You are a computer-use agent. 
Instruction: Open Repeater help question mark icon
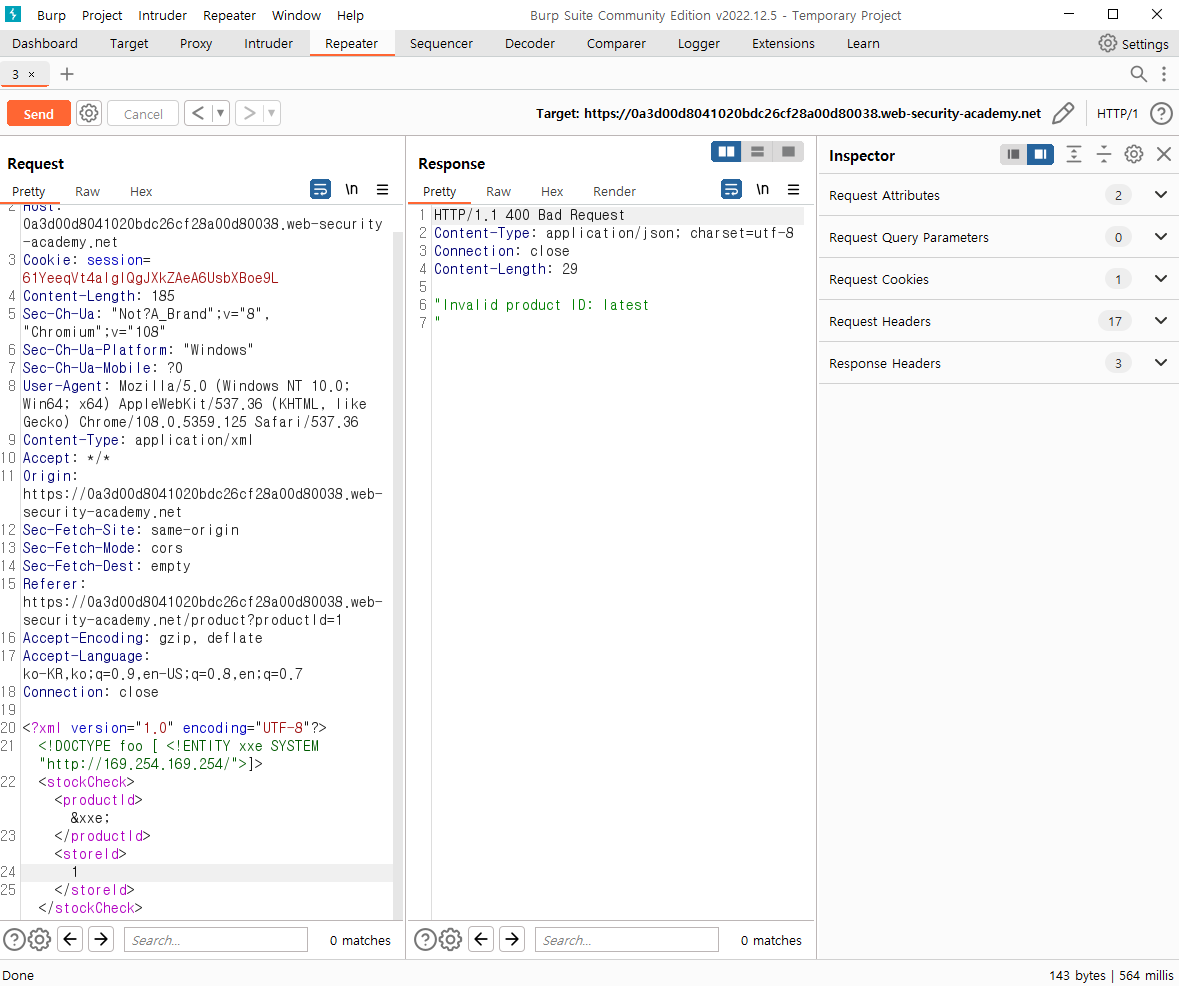pos(1161,114)
